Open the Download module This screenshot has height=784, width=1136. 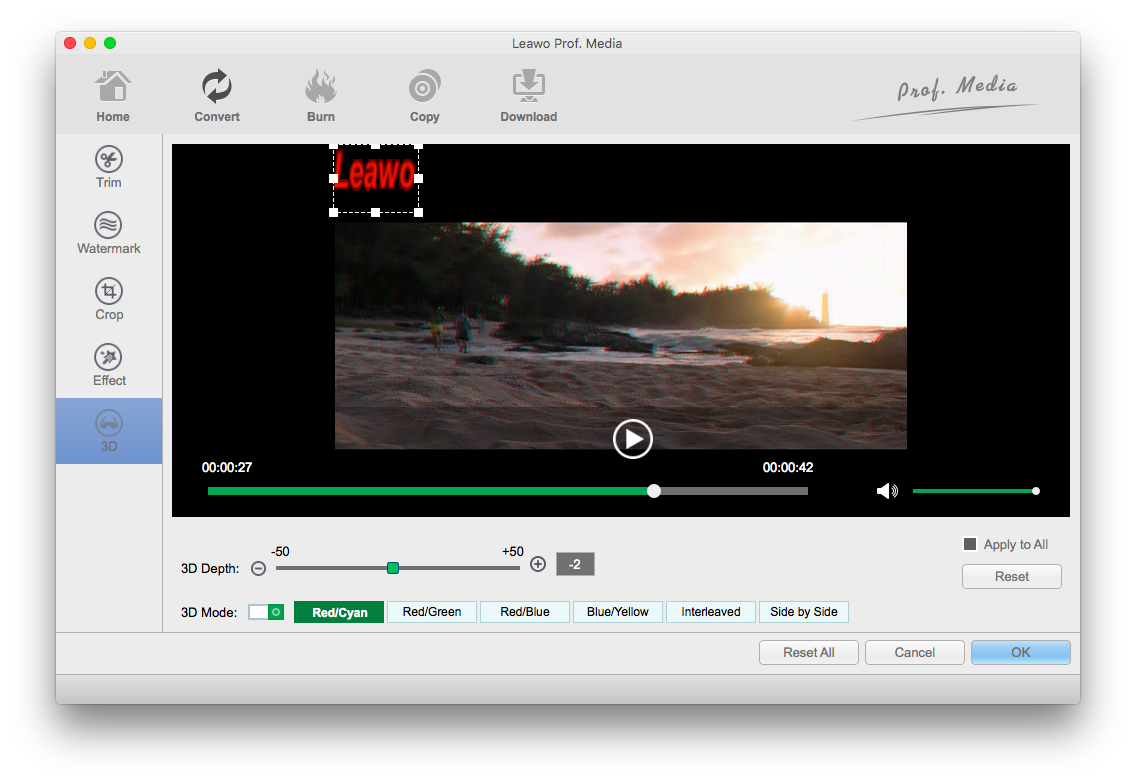coord(529,96)
